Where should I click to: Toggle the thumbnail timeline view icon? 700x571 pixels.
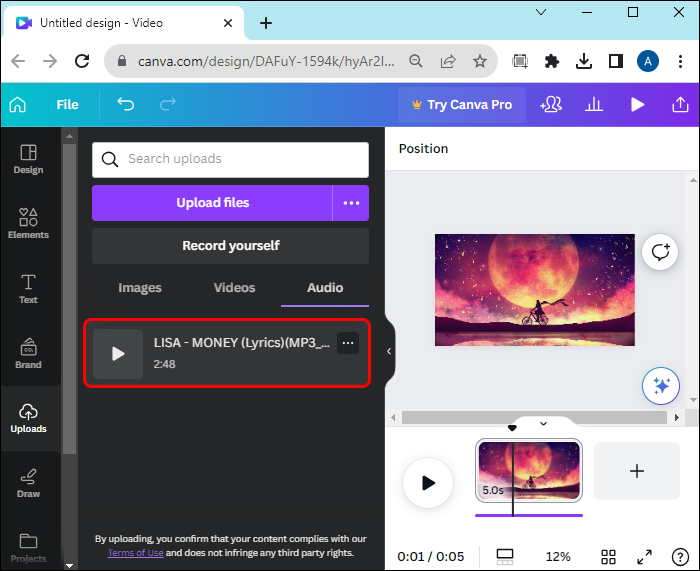tap(505, 557)
